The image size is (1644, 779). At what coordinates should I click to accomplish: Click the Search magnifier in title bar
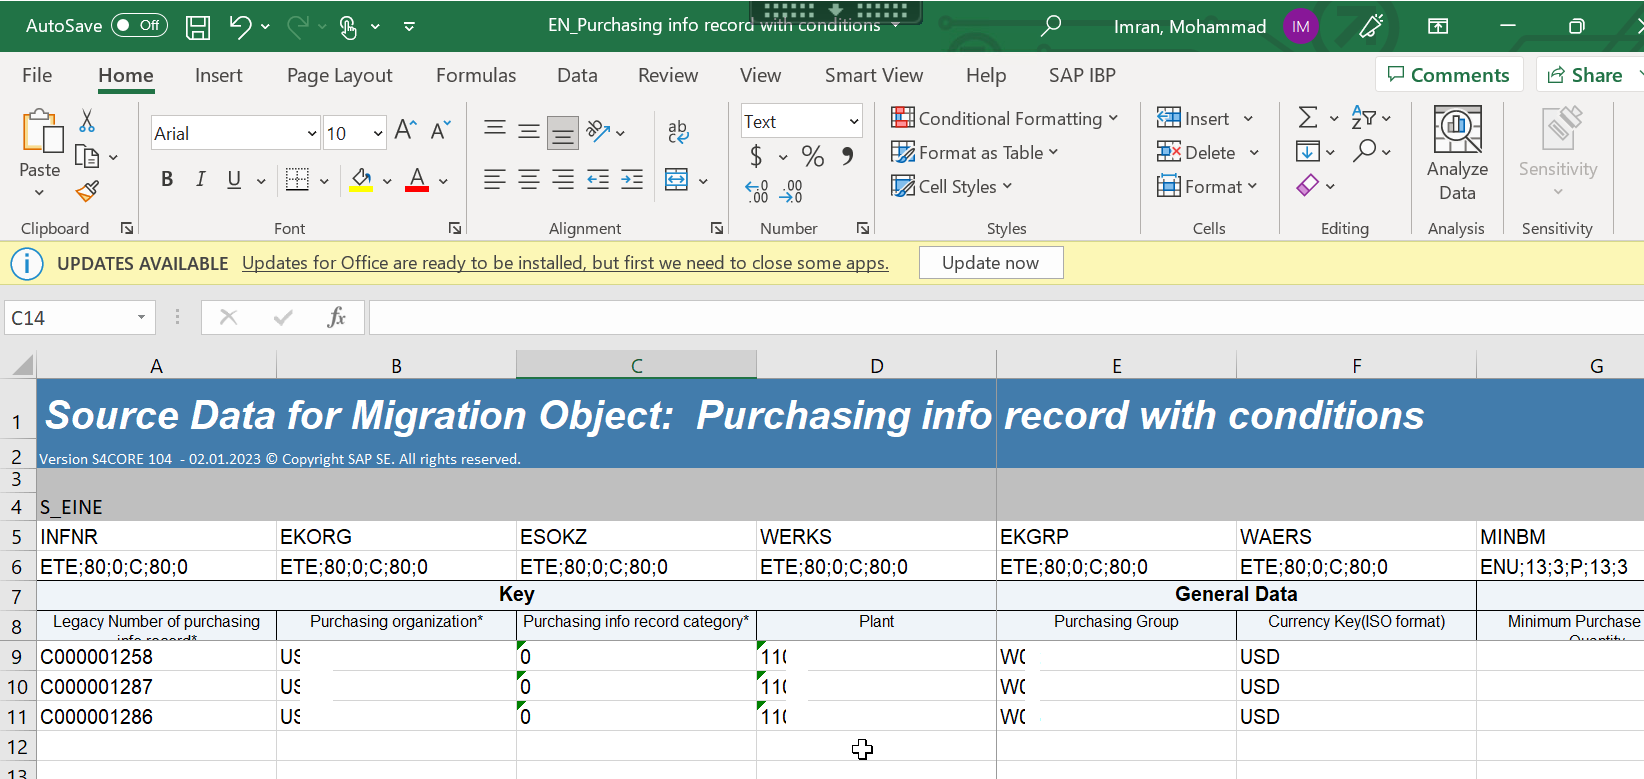pos(1050,26)
